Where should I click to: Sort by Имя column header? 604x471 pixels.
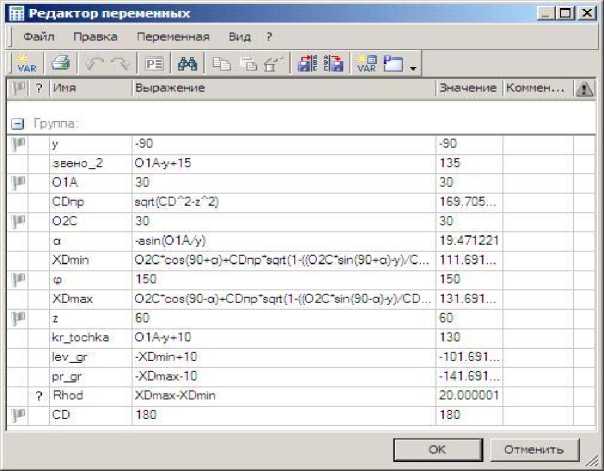pyautogui.click(x=91, y=88)
